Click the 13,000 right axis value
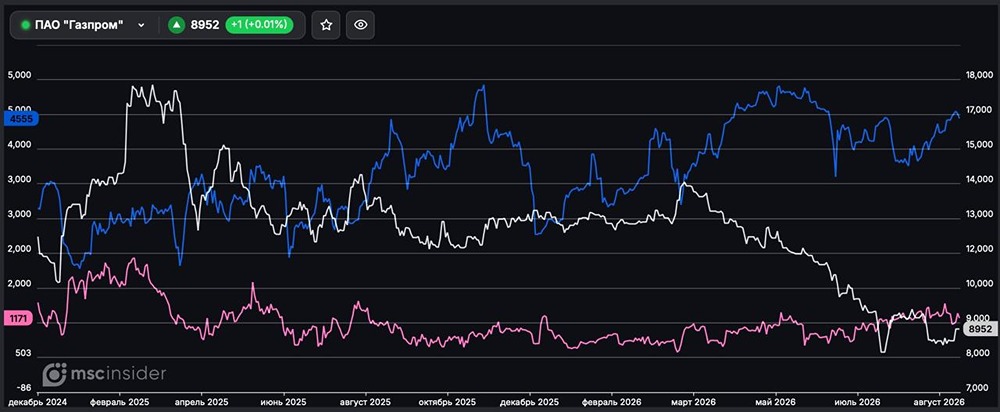Image resolution: width=1000 pixels, height=412 pixels. 979,215
